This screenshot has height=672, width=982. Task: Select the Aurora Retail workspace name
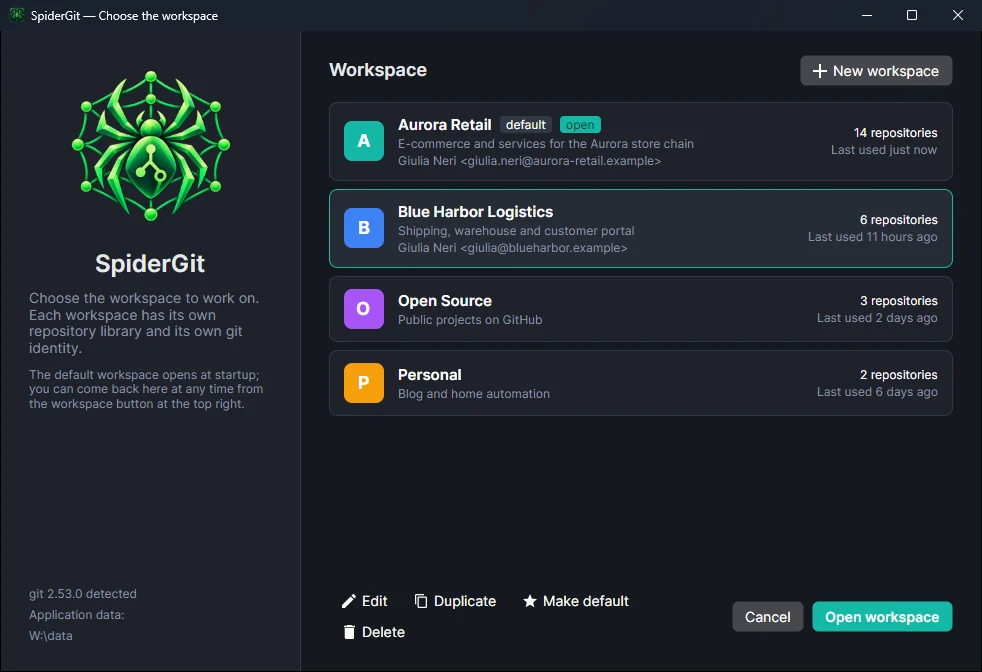pyautogui.click(x=445, y=125)
